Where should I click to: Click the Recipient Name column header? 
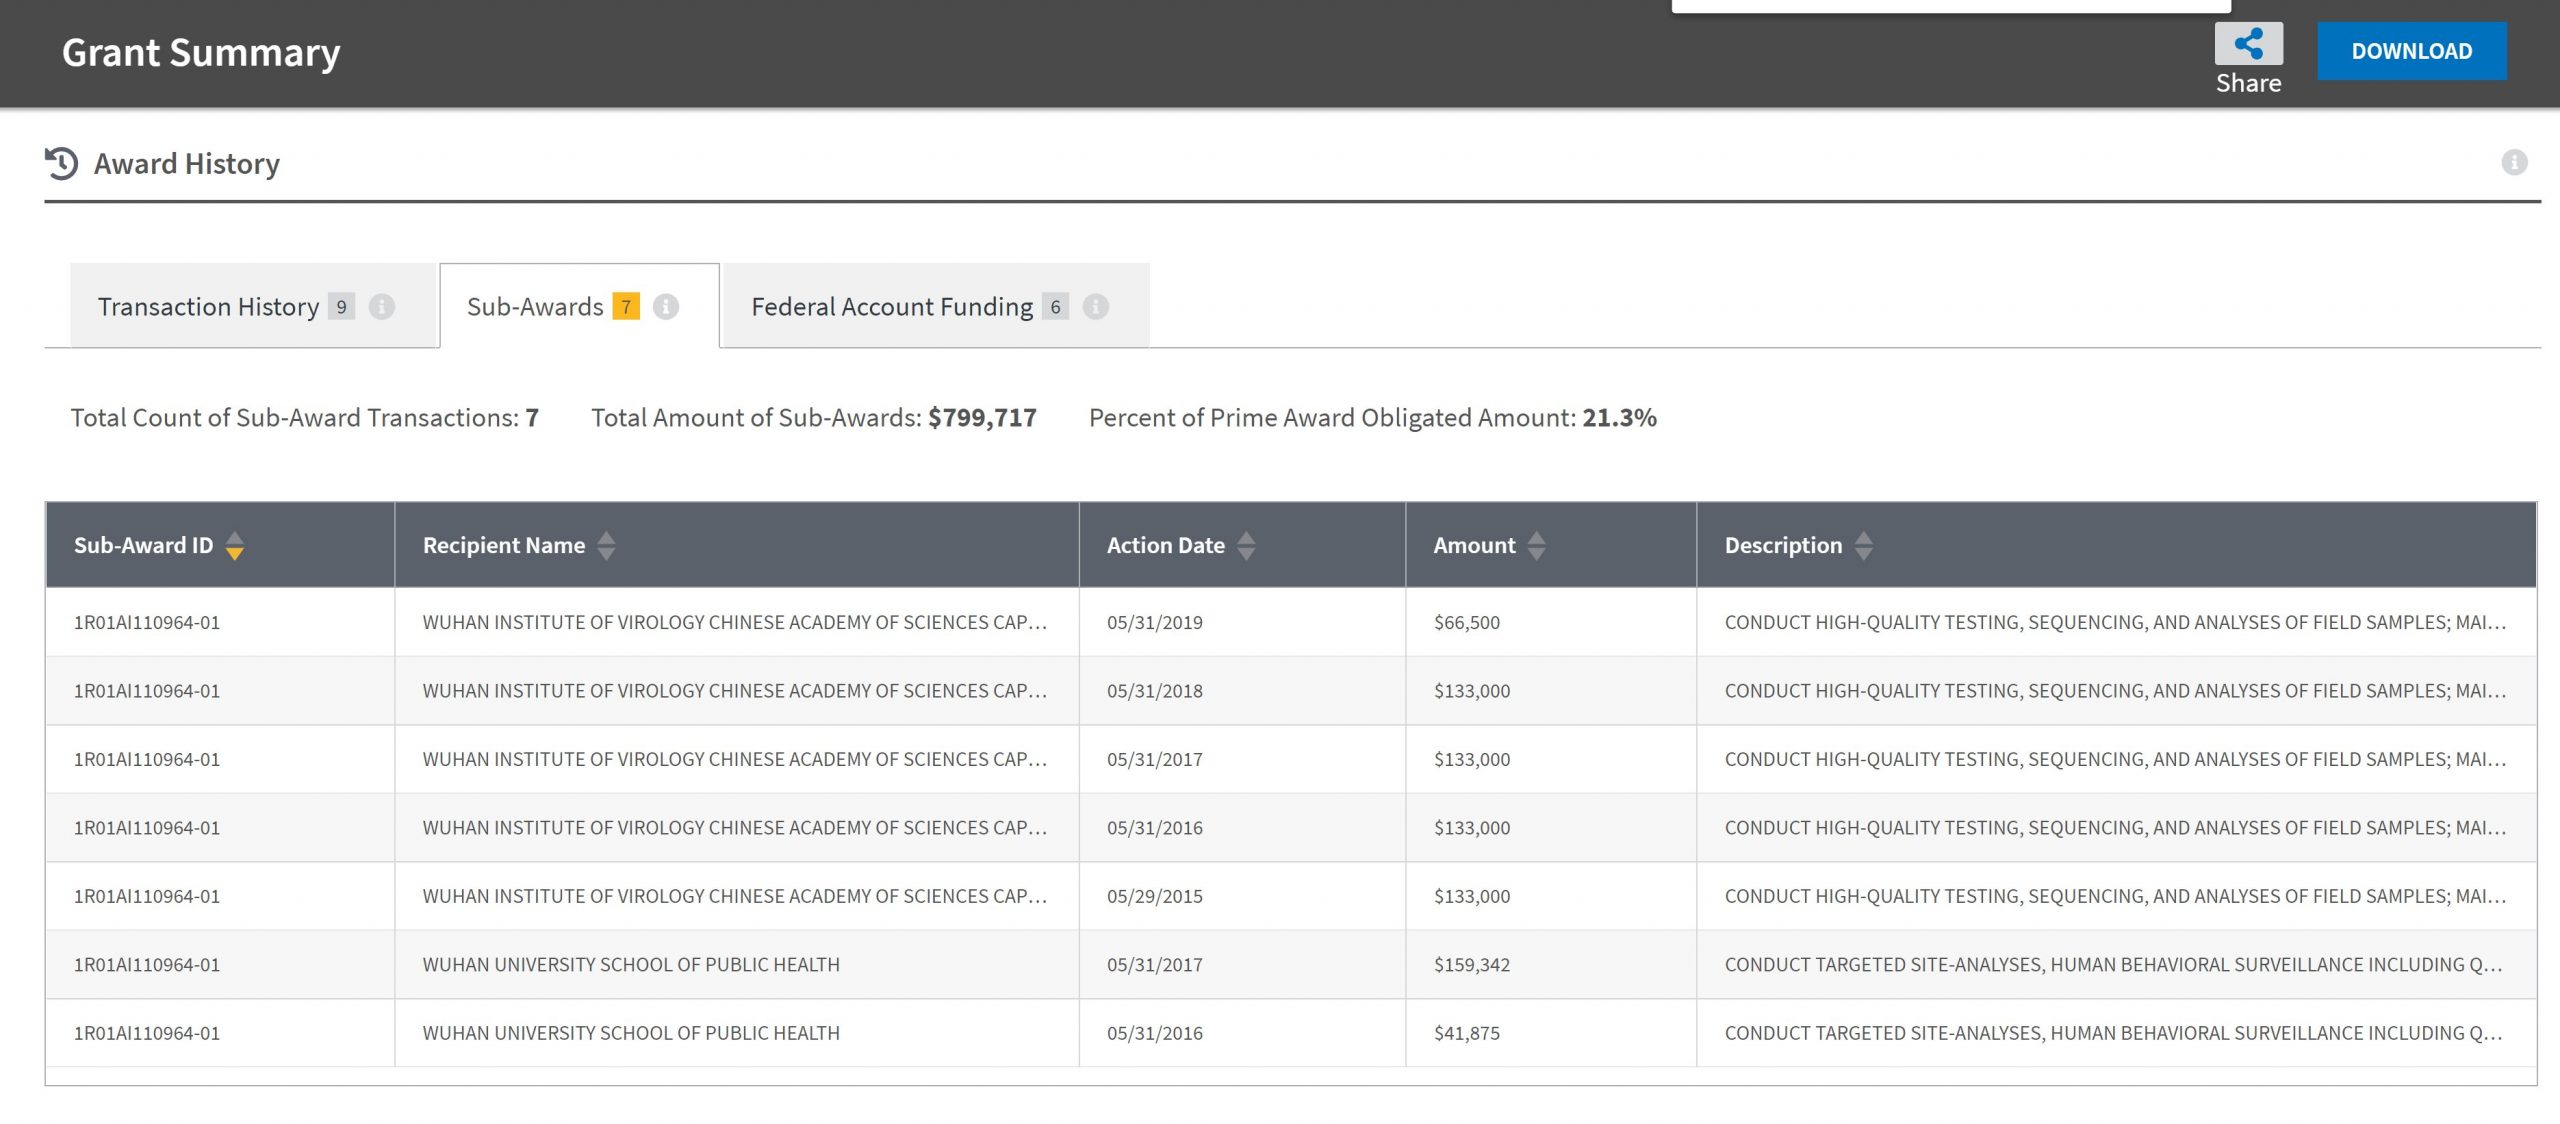[x=737, y=545]
